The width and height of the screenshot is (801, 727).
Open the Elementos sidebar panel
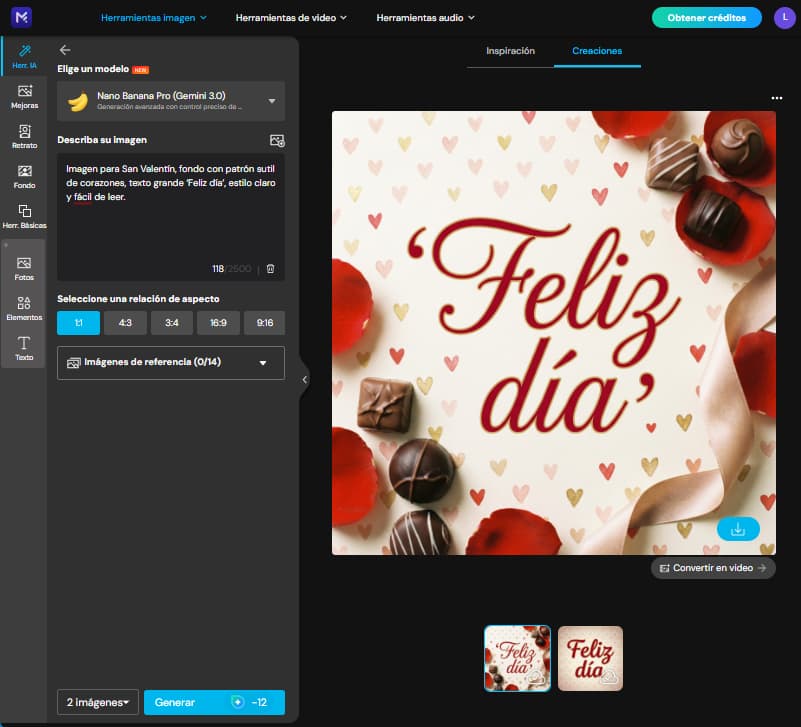(24, 309)
